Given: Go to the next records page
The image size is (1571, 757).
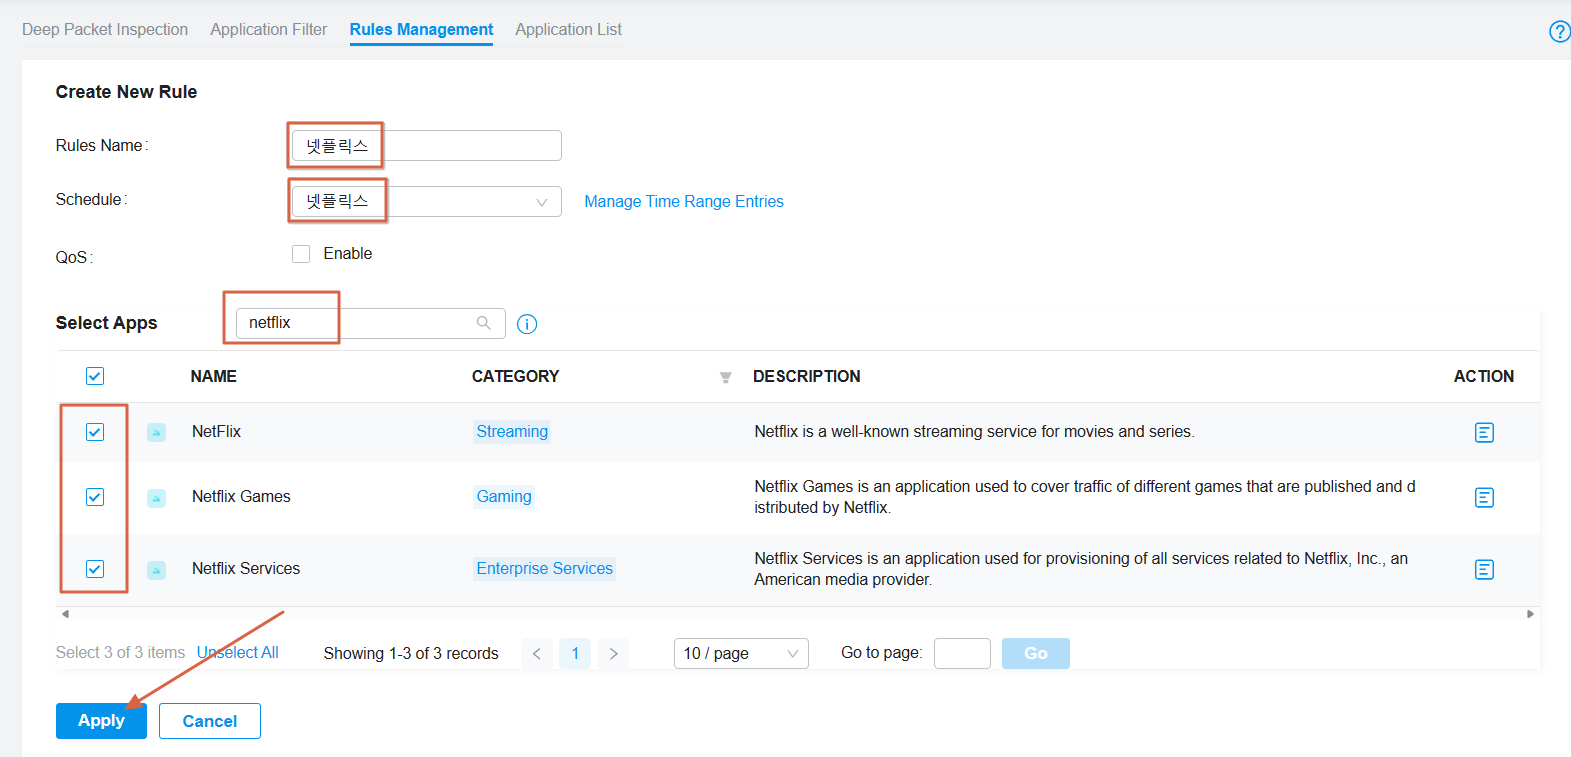Looking at the screenshot, I should click(x=613, y=654).
